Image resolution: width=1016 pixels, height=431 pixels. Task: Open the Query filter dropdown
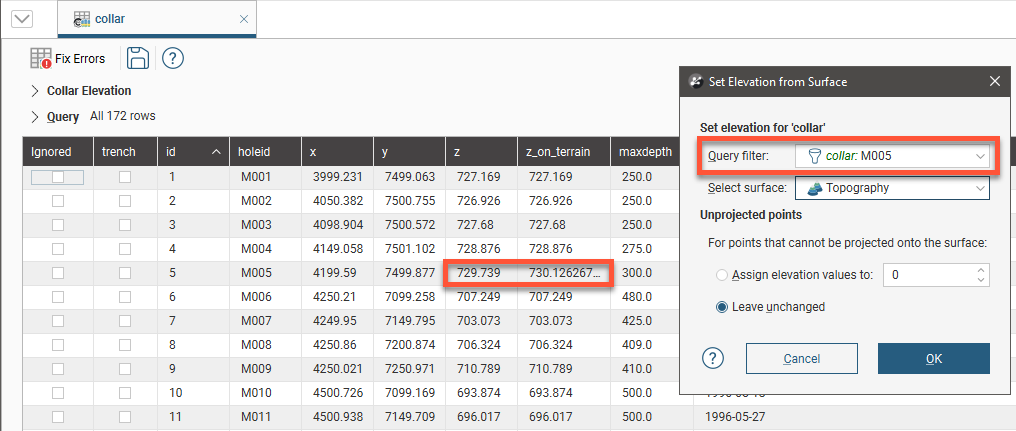(x=892, y=157)
